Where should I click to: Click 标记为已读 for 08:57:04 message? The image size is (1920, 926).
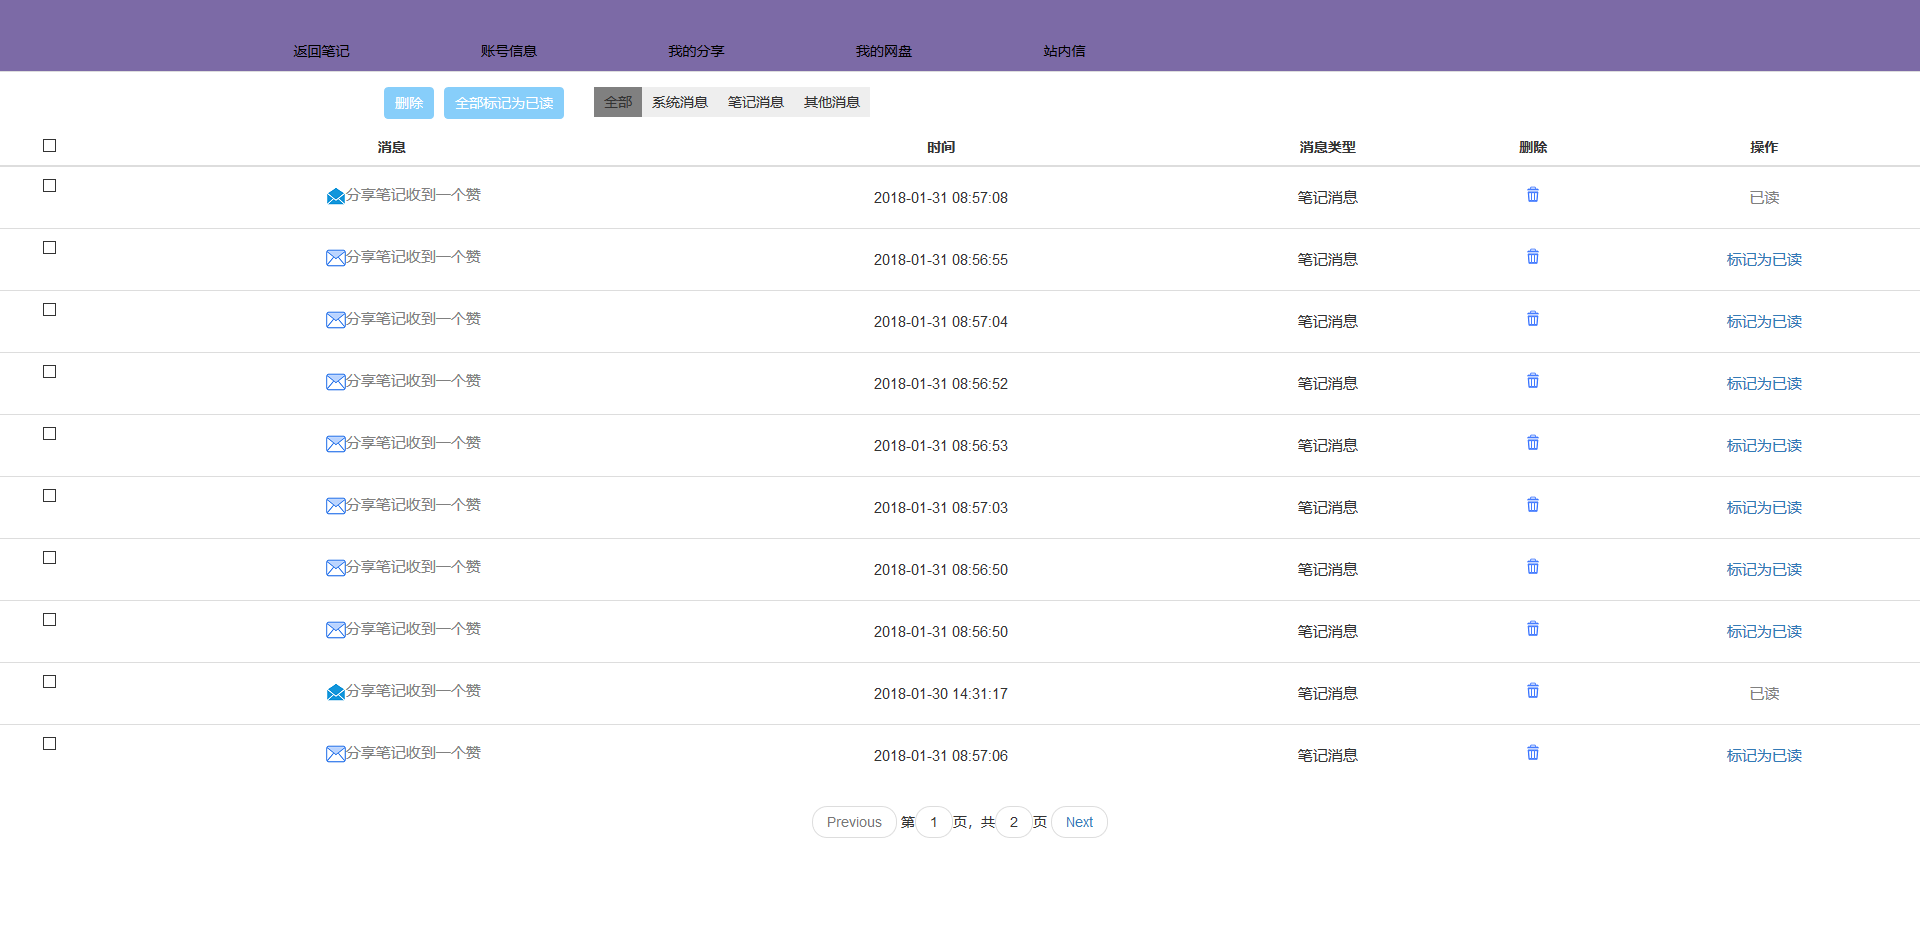click(x=1764, y=321)
